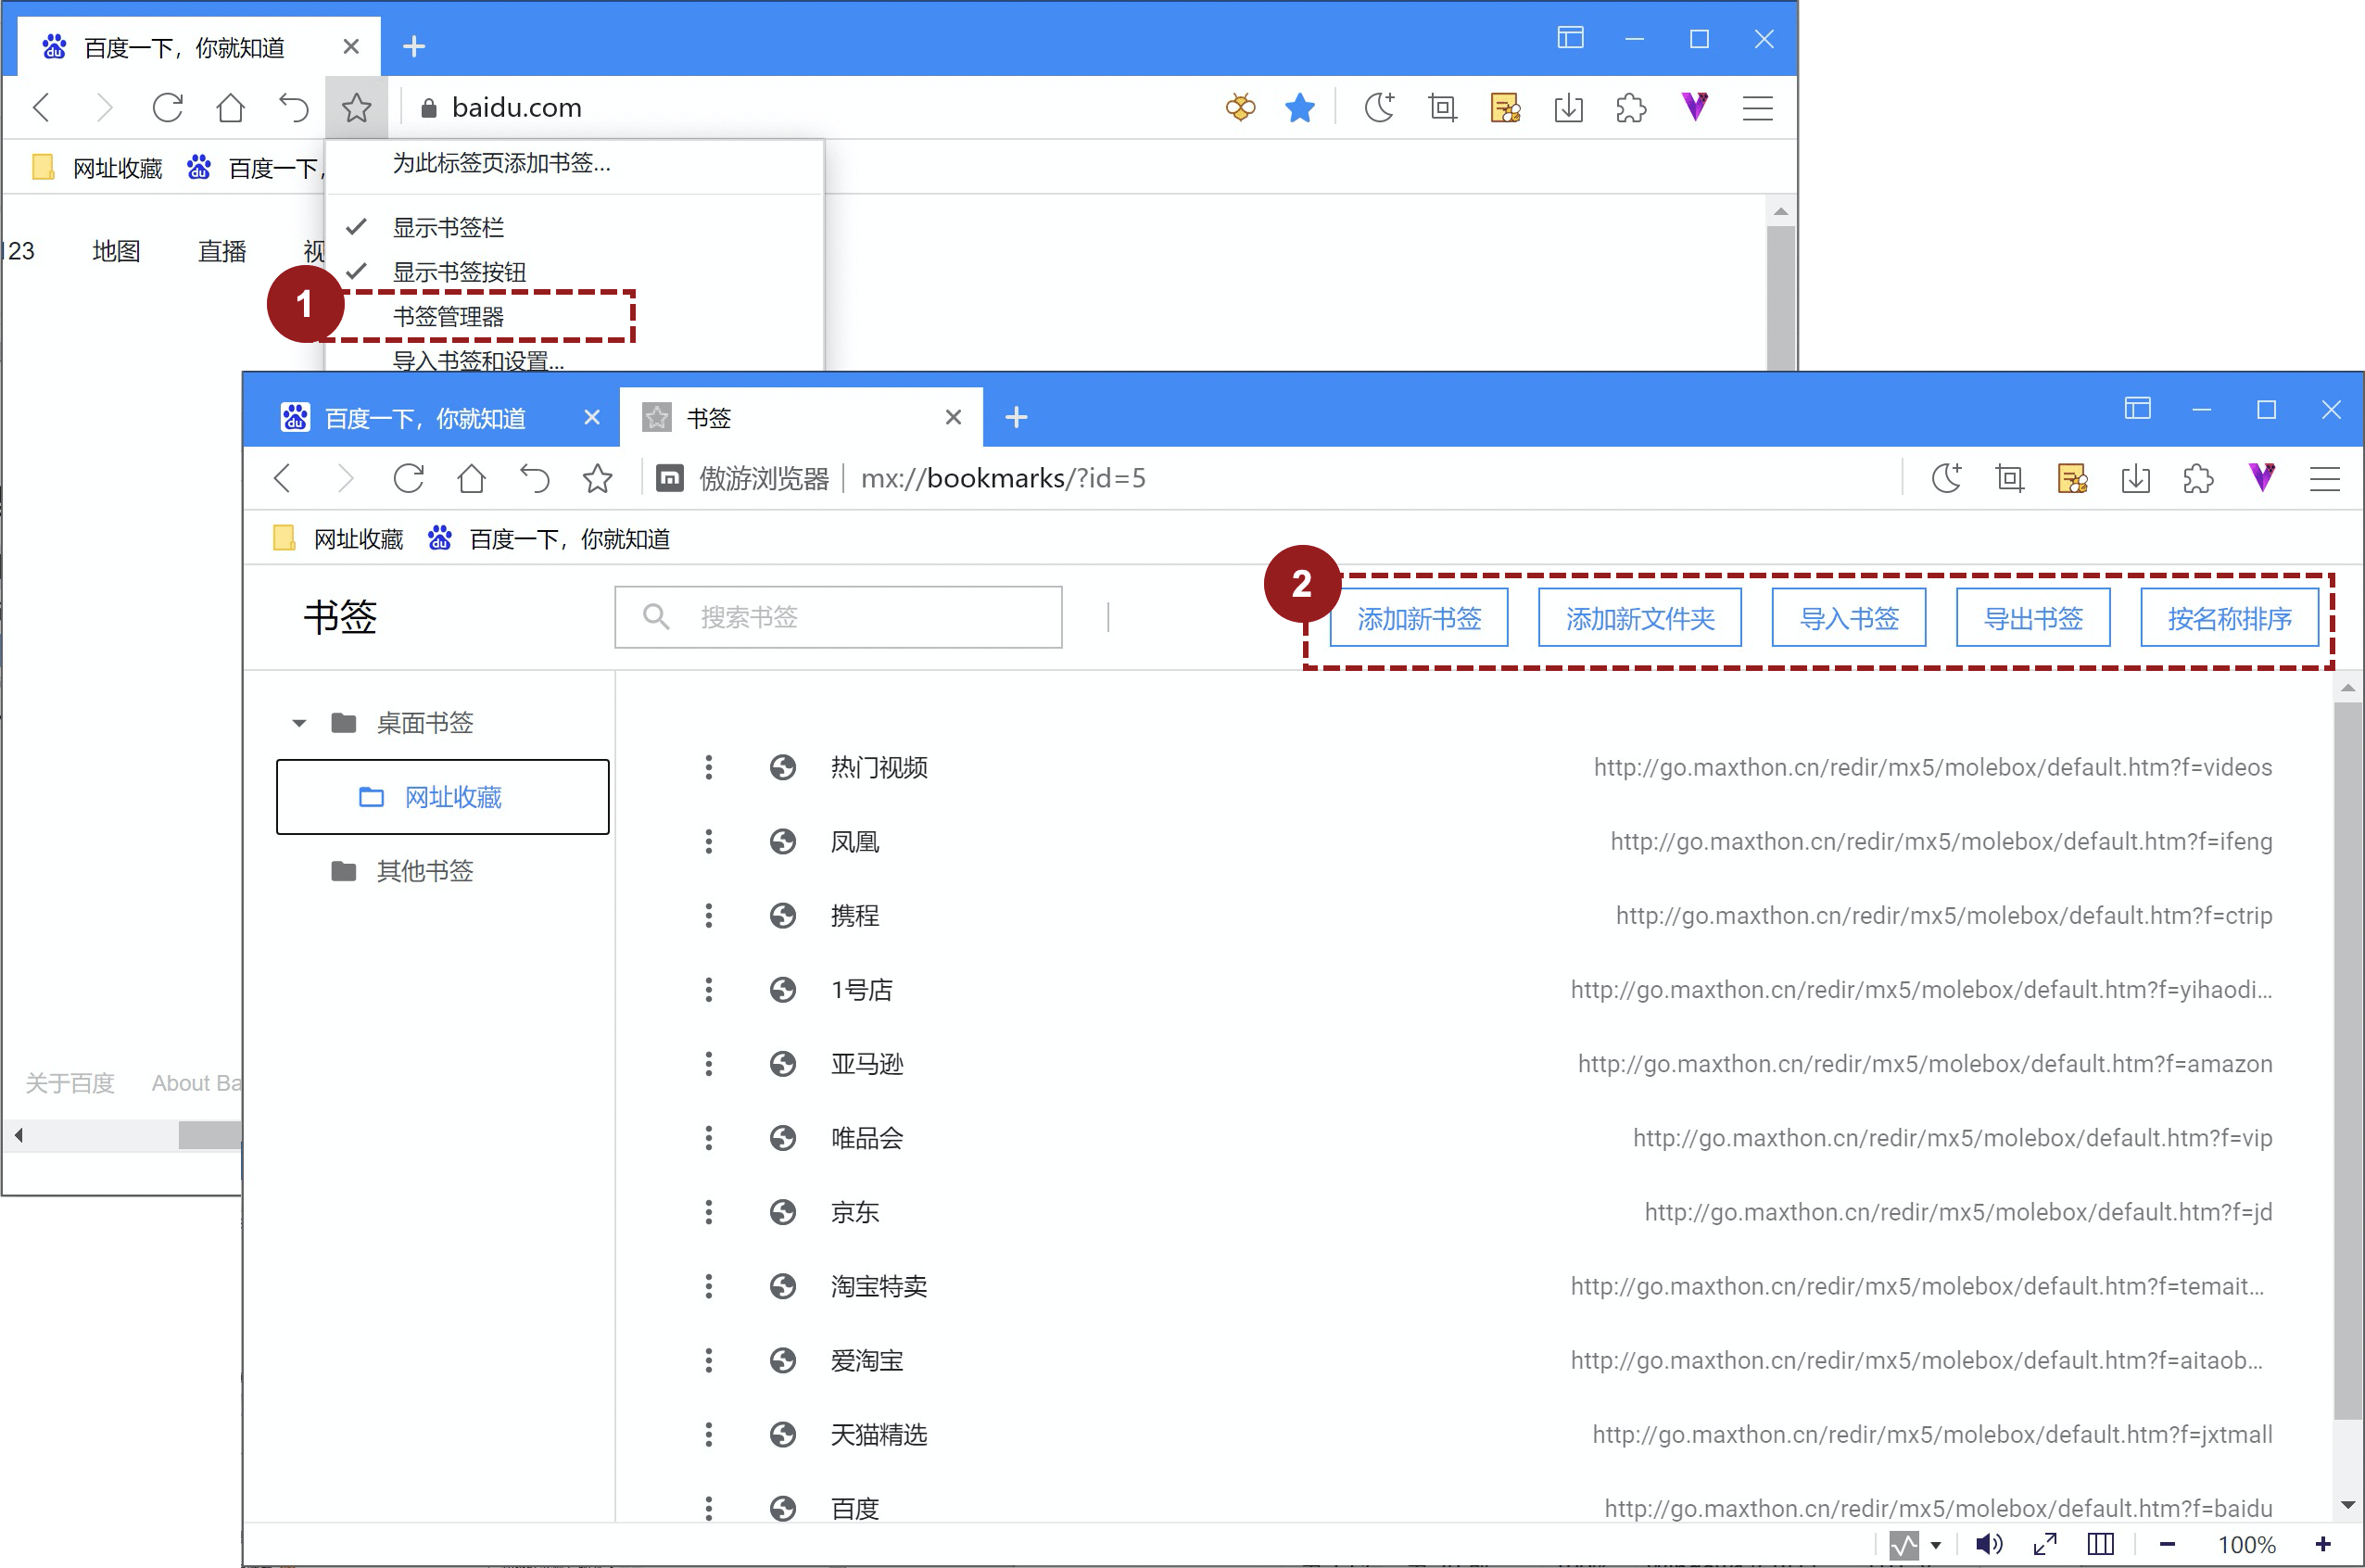
Task: Toggle 显示书签栏 checked menu option
Action: coord(574,227)
